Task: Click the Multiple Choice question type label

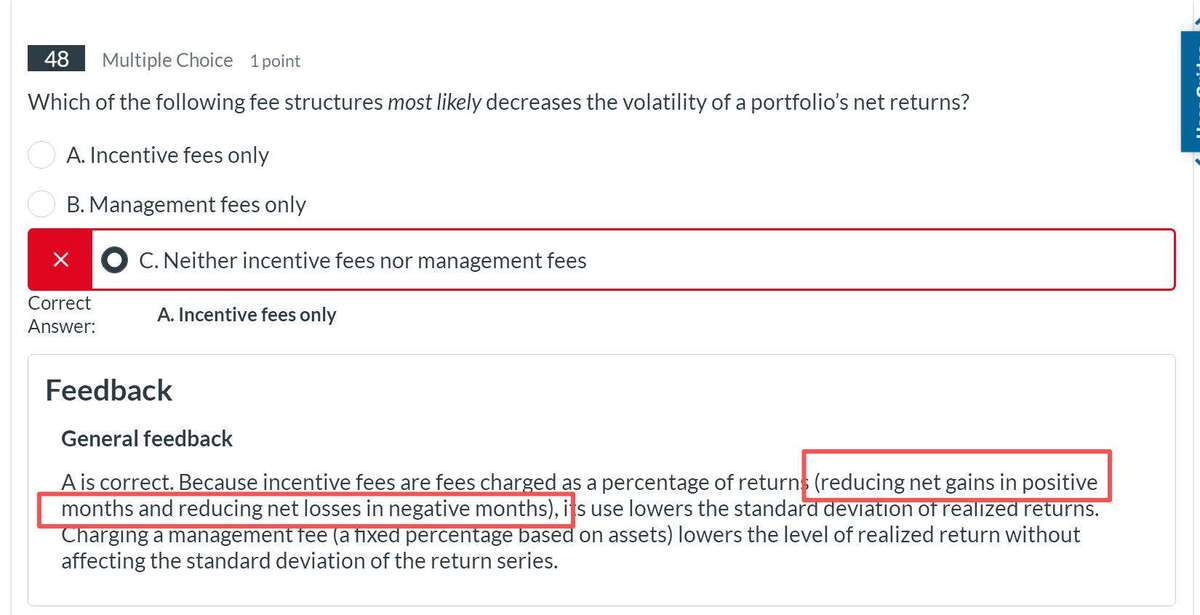Action: pyautogui.click(x=167, y=60)
